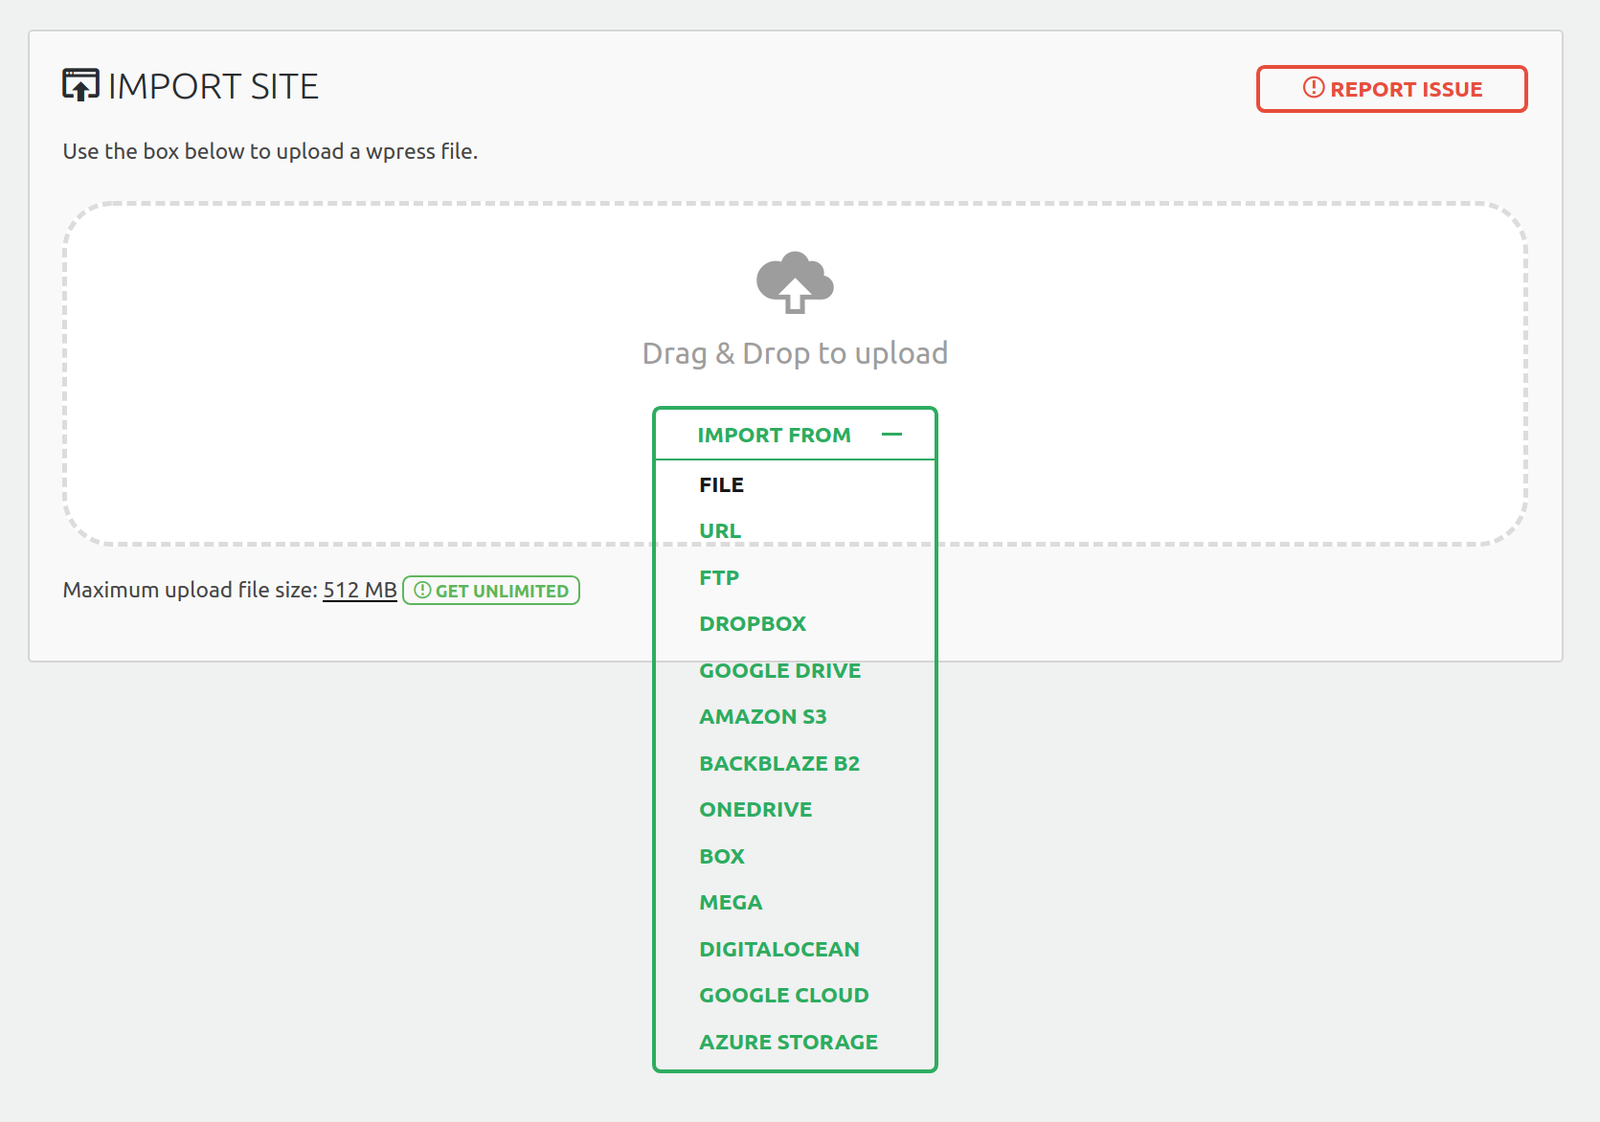Select File from the import menu

[x=721, y=485]
